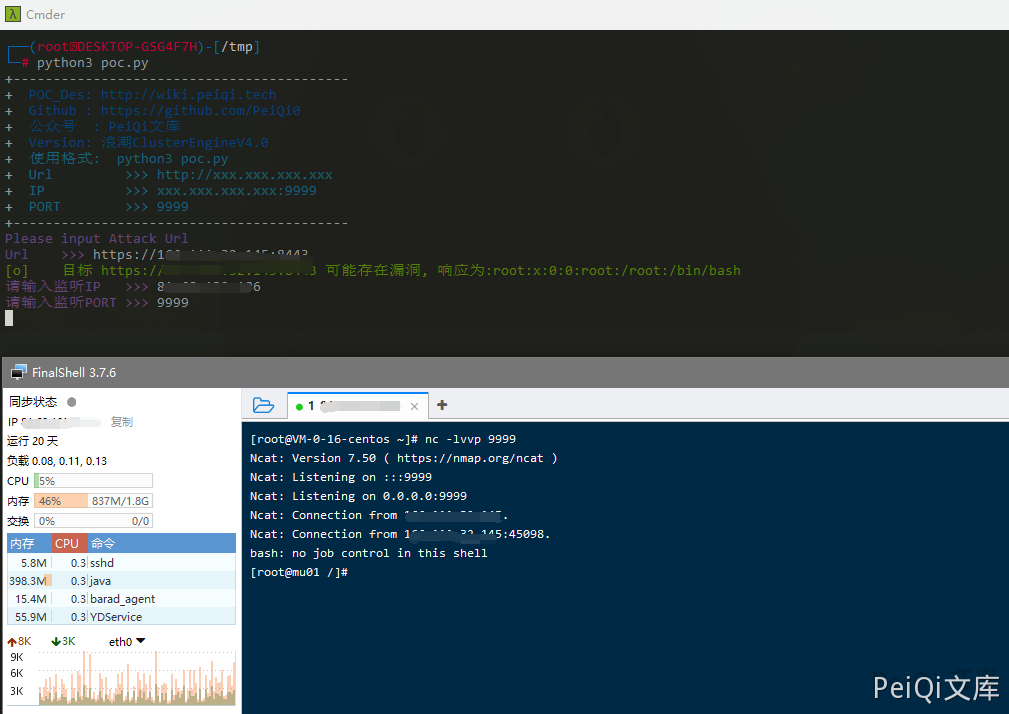Click the https://github.com/PeiQi0 URL in Cmder
1009x714 pixels.
200,111
